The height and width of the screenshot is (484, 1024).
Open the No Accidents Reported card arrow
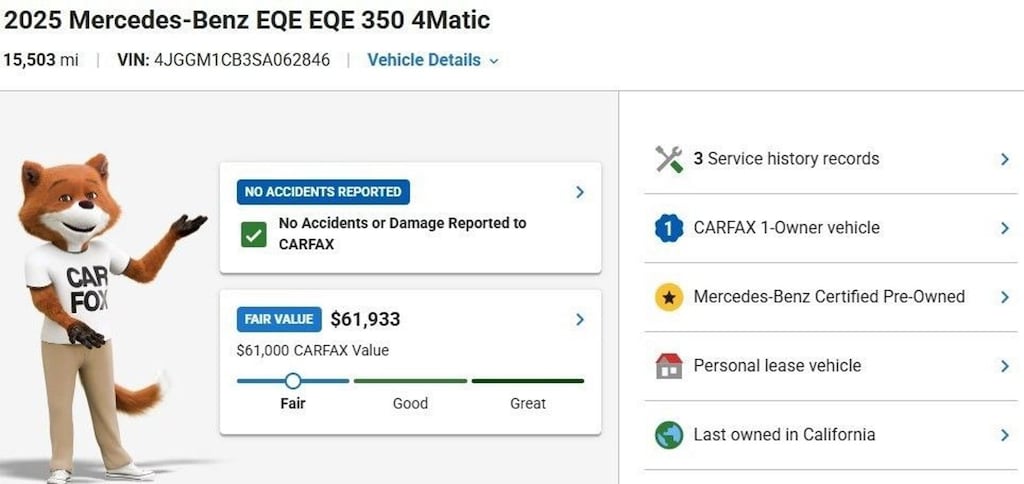(580, 192)
